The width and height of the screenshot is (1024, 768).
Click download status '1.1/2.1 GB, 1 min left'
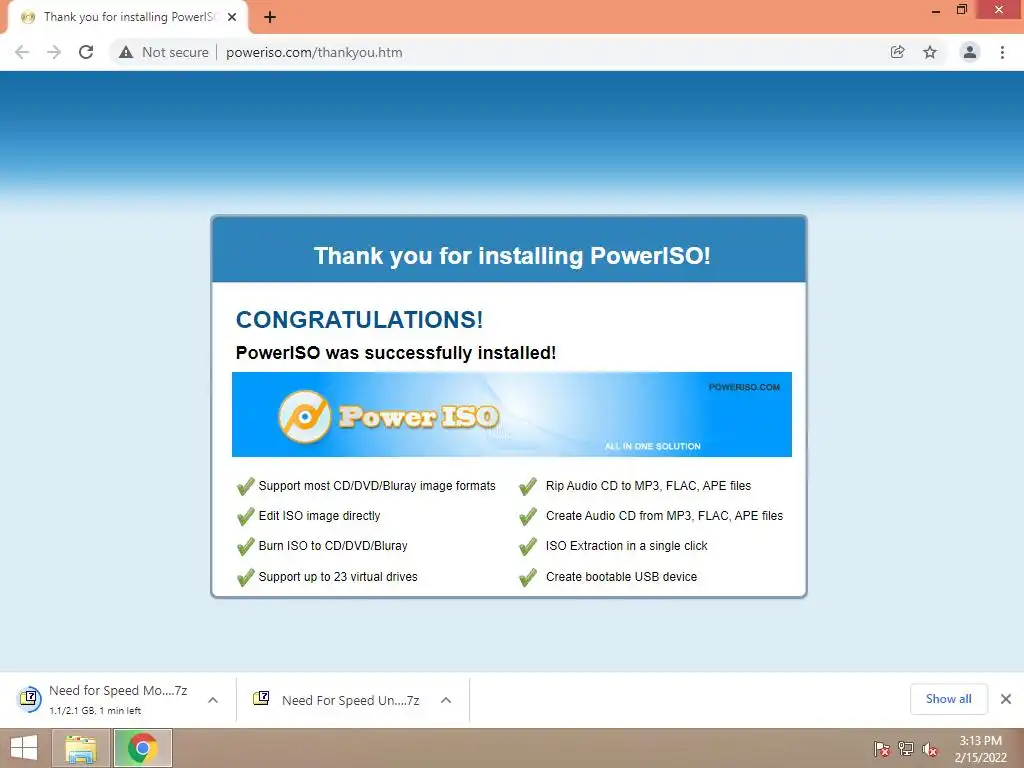point(95,711)
